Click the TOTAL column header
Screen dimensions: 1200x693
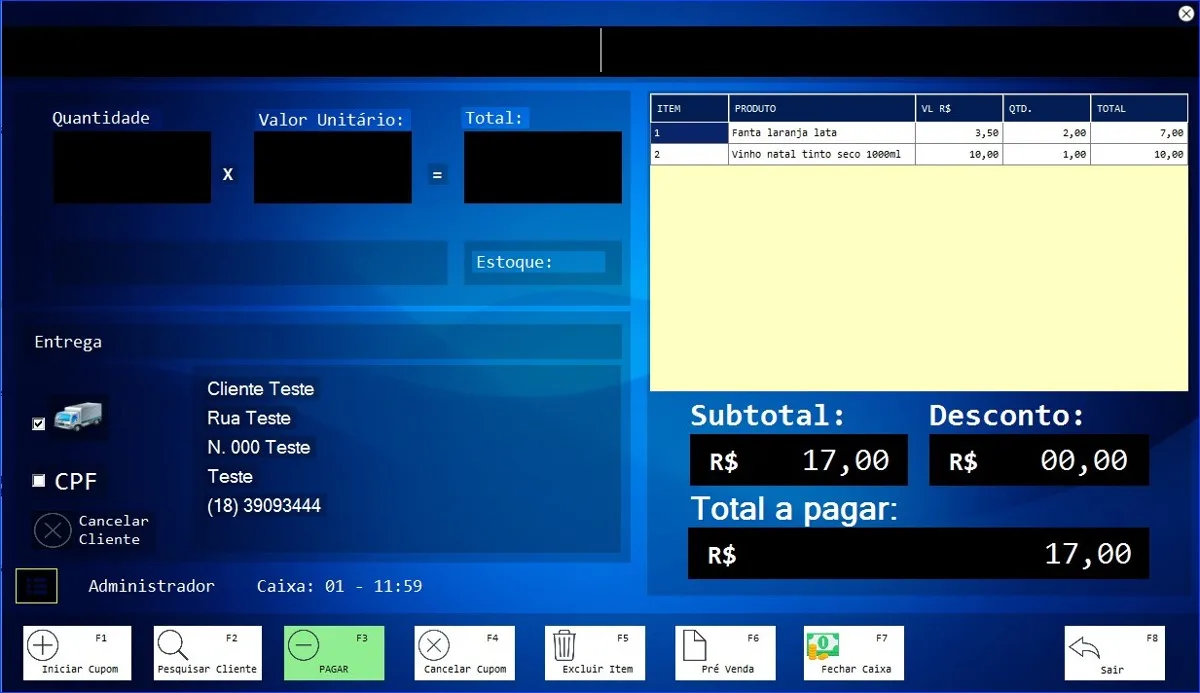click(1139, 108)
